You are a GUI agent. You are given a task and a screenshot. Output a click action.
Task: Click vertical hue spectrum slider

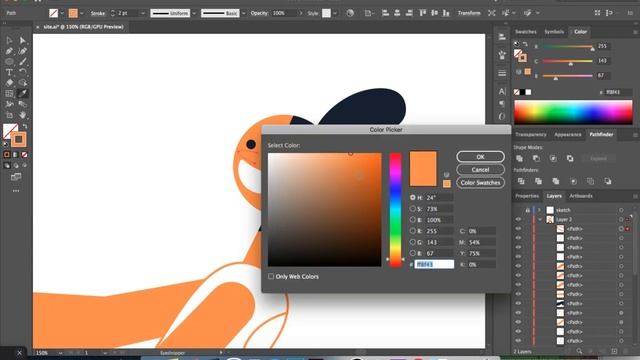[x=395, y=210]
